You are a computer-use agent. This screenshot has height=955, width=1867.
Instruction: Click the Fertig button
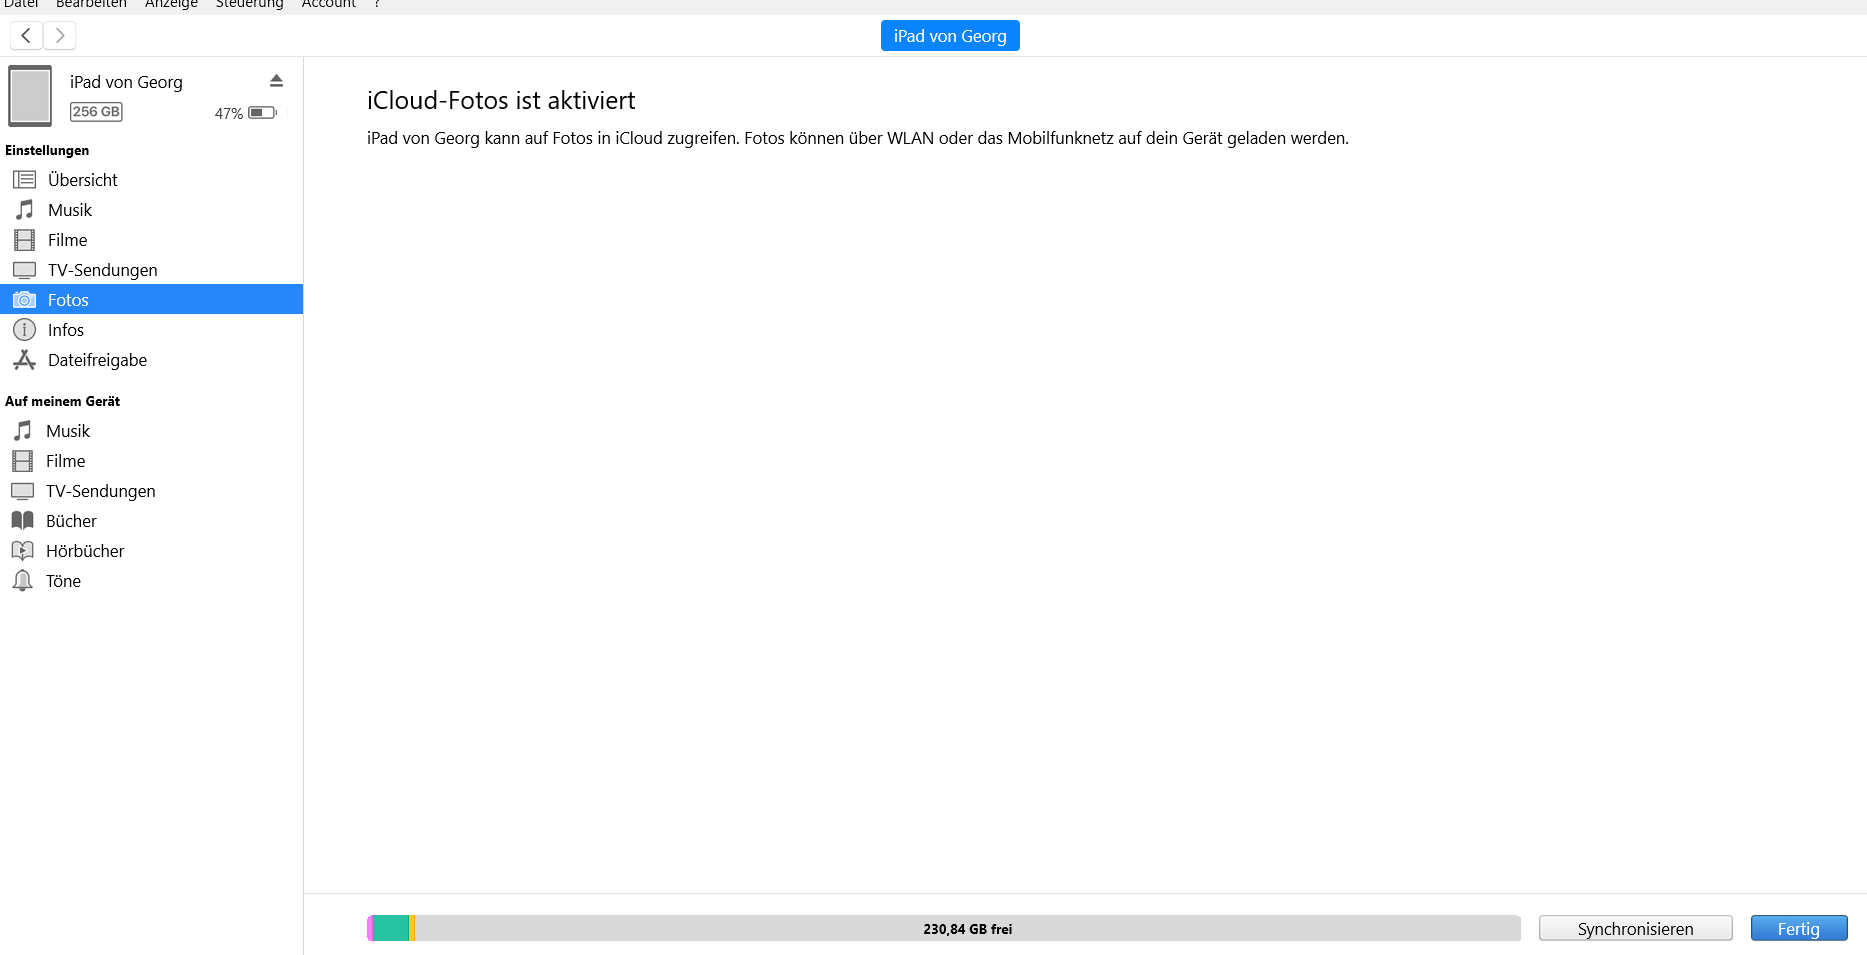pos(1799,929)
